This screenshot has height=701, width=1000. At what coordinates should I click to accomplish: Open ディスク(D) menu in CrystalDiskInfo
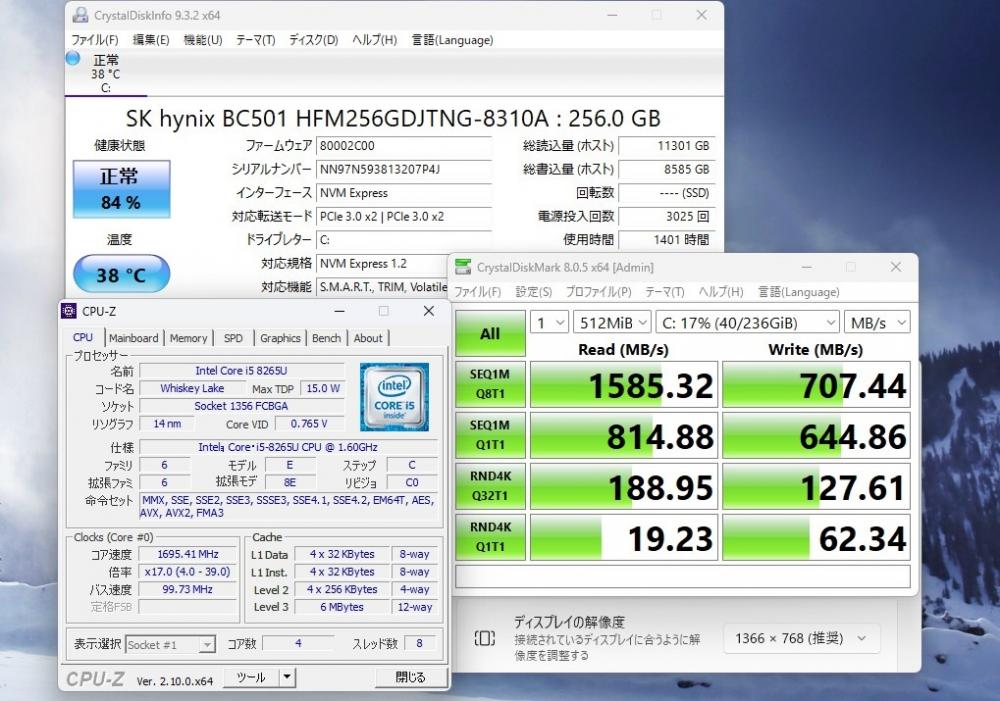(313, 40)
